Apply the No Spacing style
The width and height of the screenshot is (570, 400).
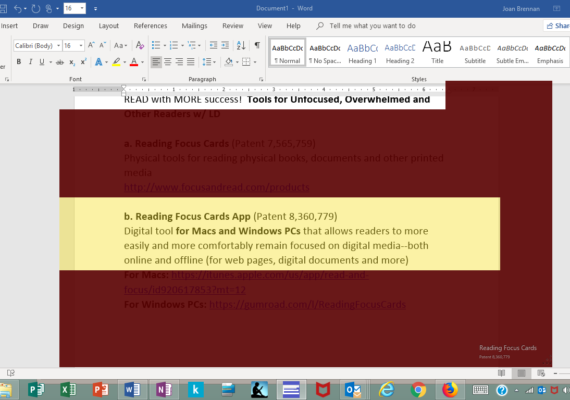(x=325, y=52)
